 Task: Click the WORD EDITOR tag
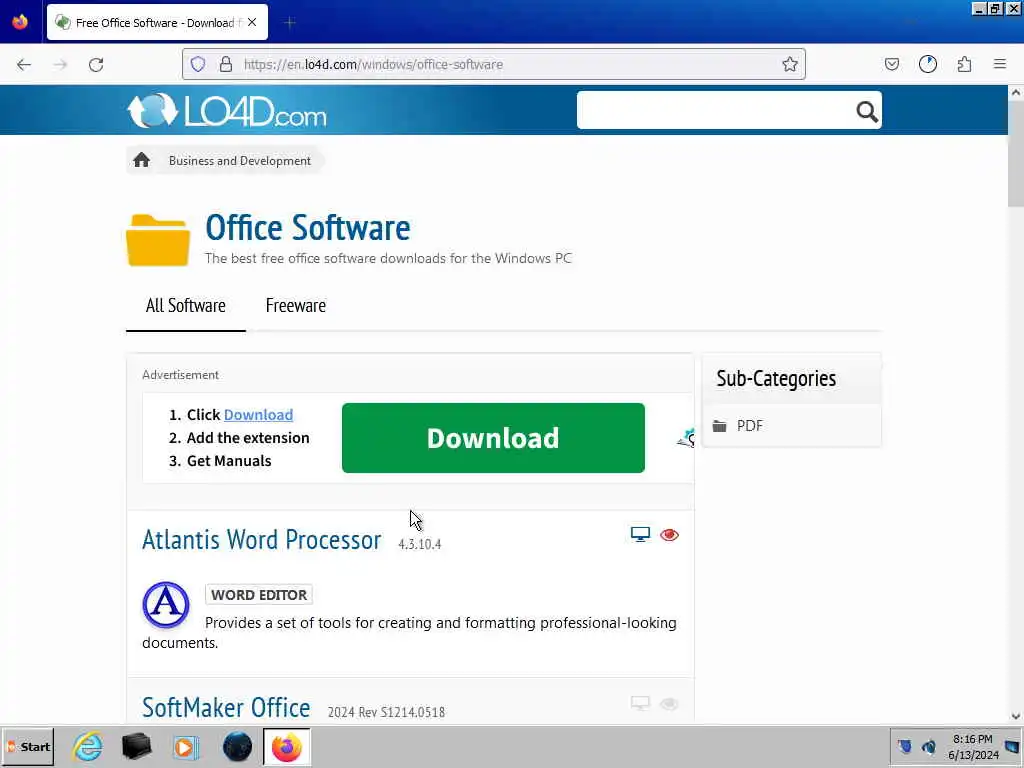click(259, 595)
